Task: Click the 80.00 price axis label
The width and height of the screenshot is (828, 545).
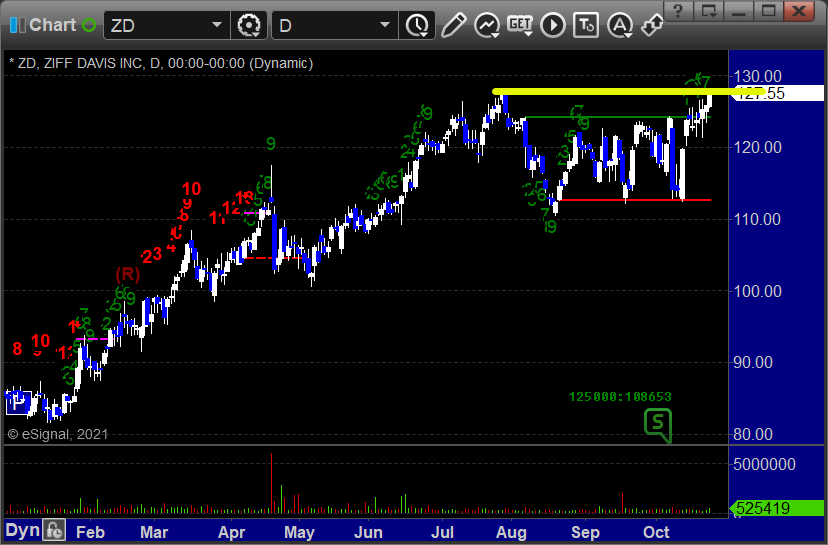Action: click(x=752, y=434)
